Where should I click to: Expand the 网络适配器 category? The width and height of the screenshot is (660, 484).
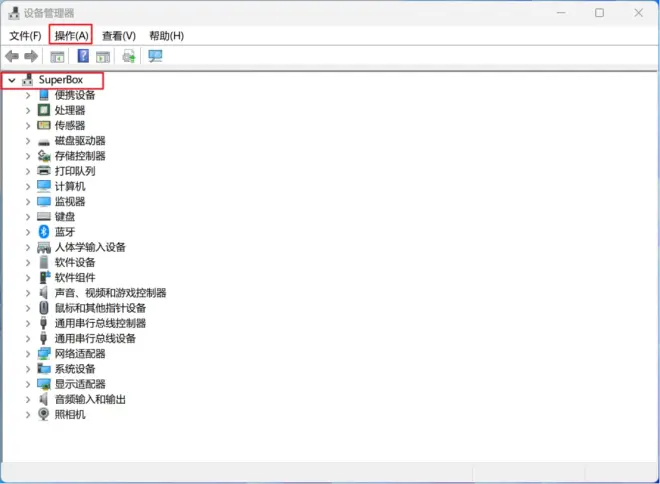[28, 354]
